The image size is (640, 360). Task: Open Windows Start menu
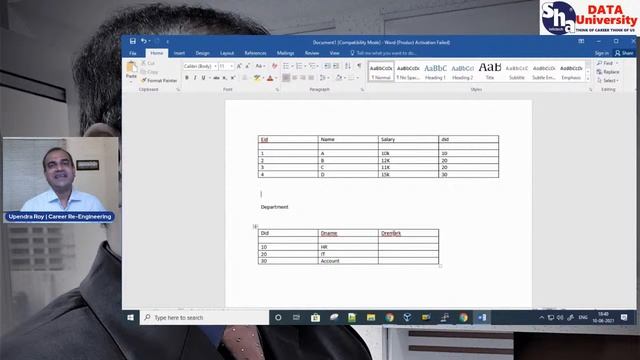131,317
